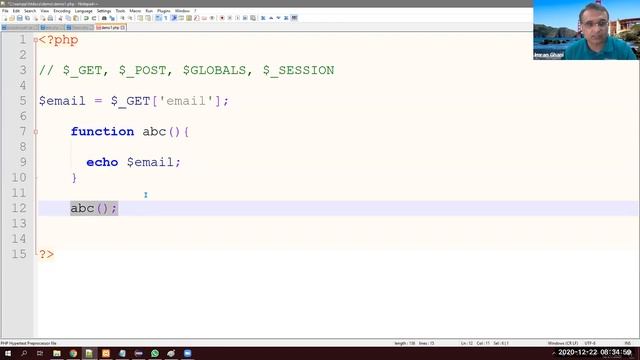Open the File menu
This screenshot has width=640, height=360.
tap(5, 11)
